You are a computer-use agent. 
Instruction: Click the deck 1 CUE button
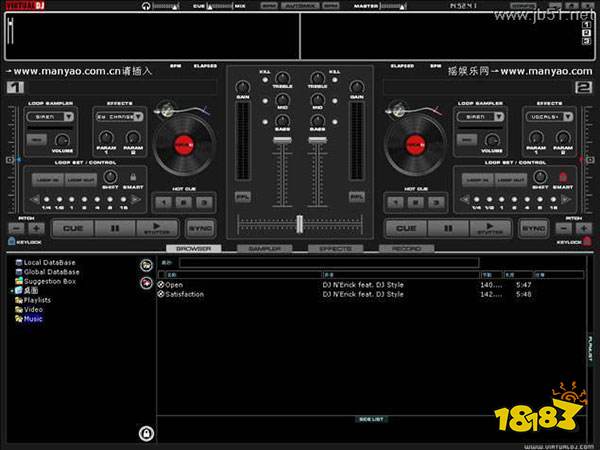click(73, 228)
